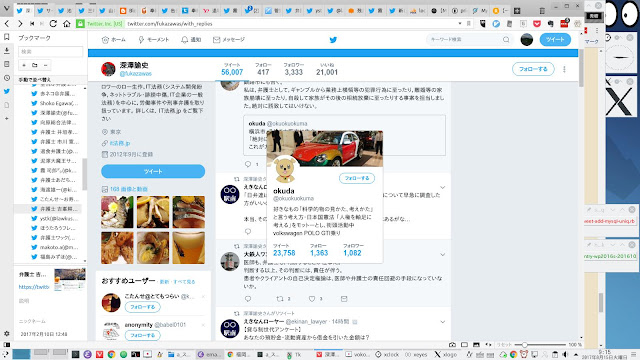The width and height of the screenshot is (640, 360).
Task: Adjust the page zoom slider in the status bar
Action: click(x=540, y=345)
